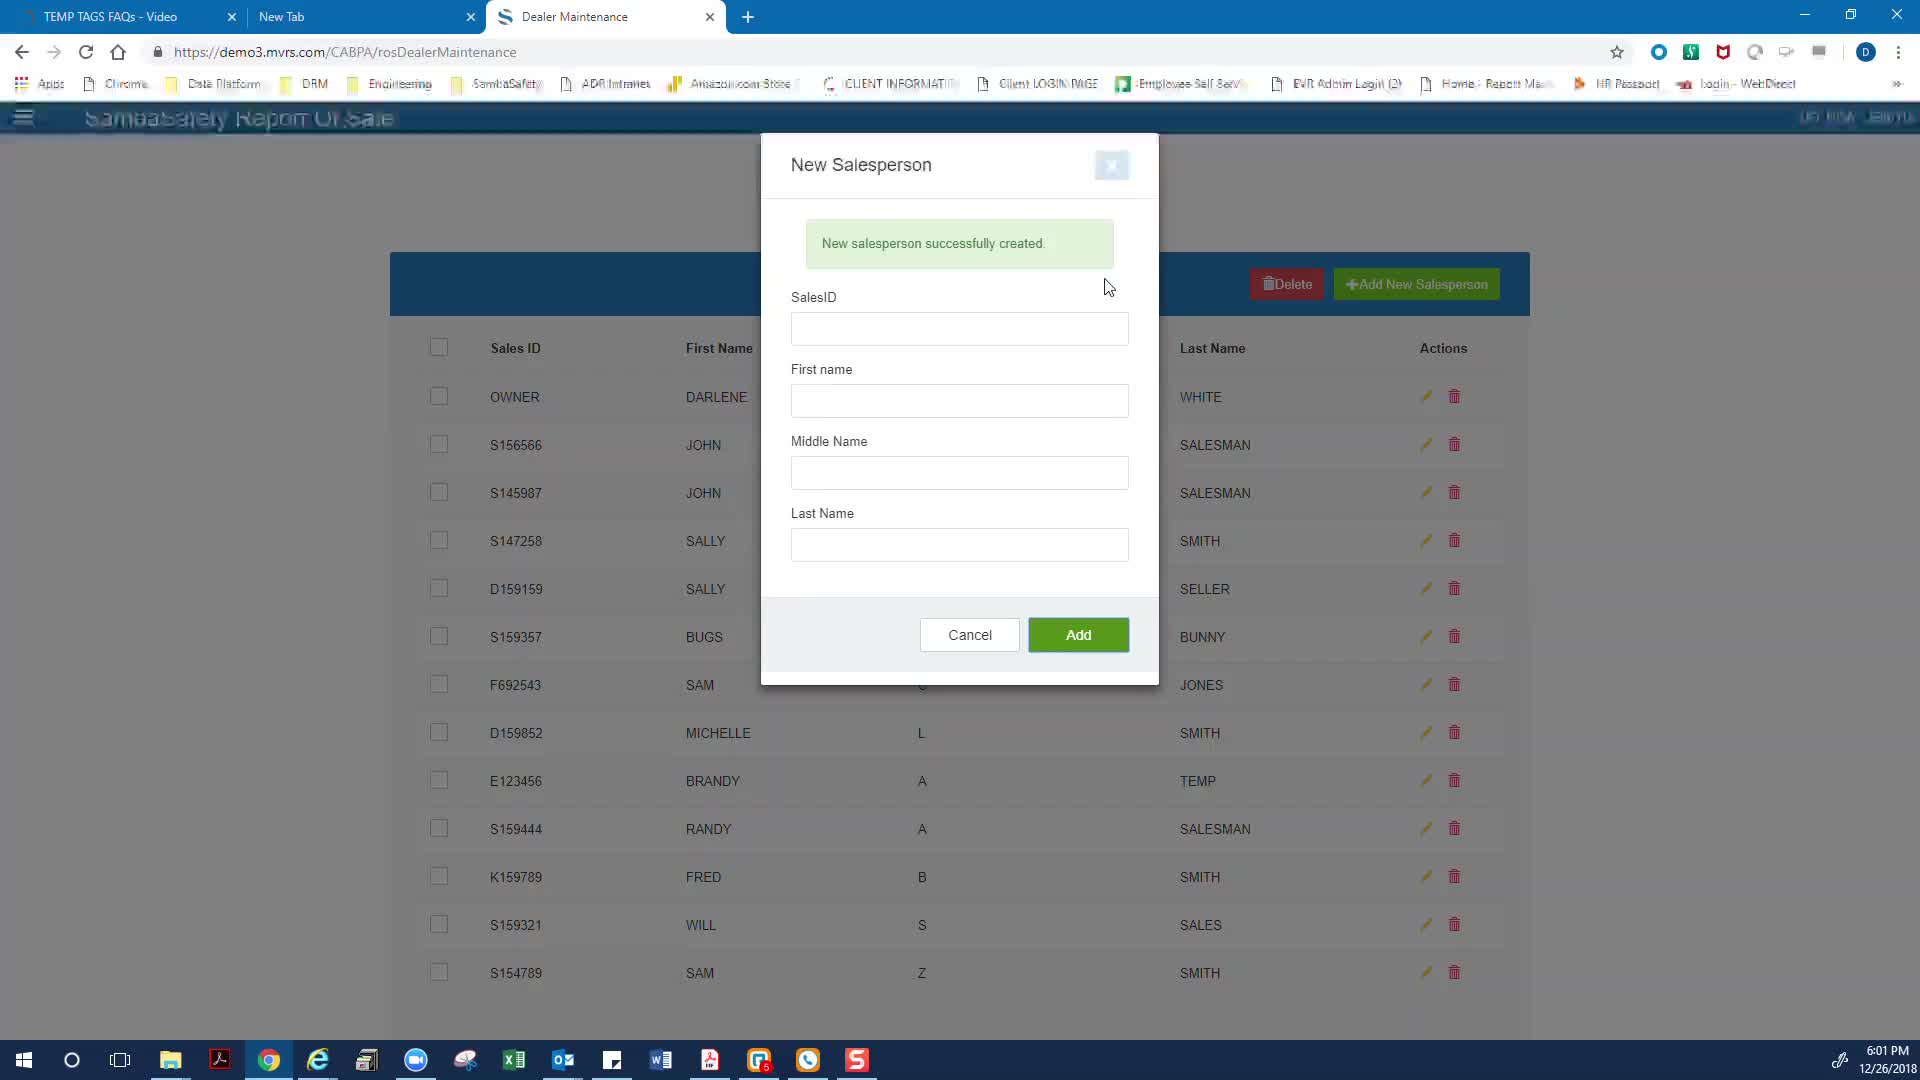1920x1080 pixels.
Task: Click trash icon for WILL SALES row
Action: pos(1454,925)
